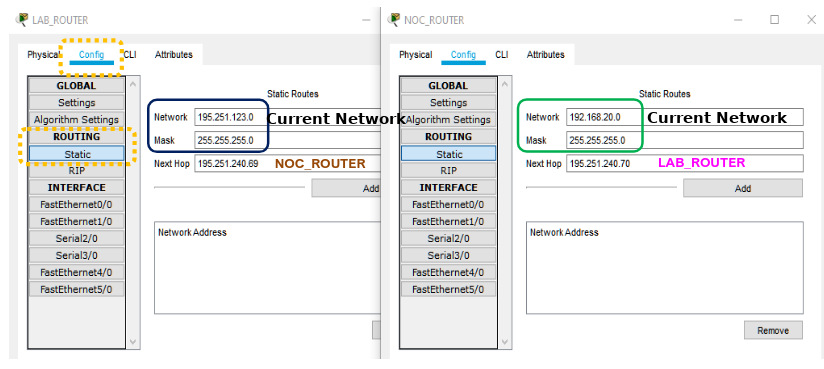Select Static routing in LAB_ROUTER sidebar
This screenshot has width=824, height=369.
[77, 154]
